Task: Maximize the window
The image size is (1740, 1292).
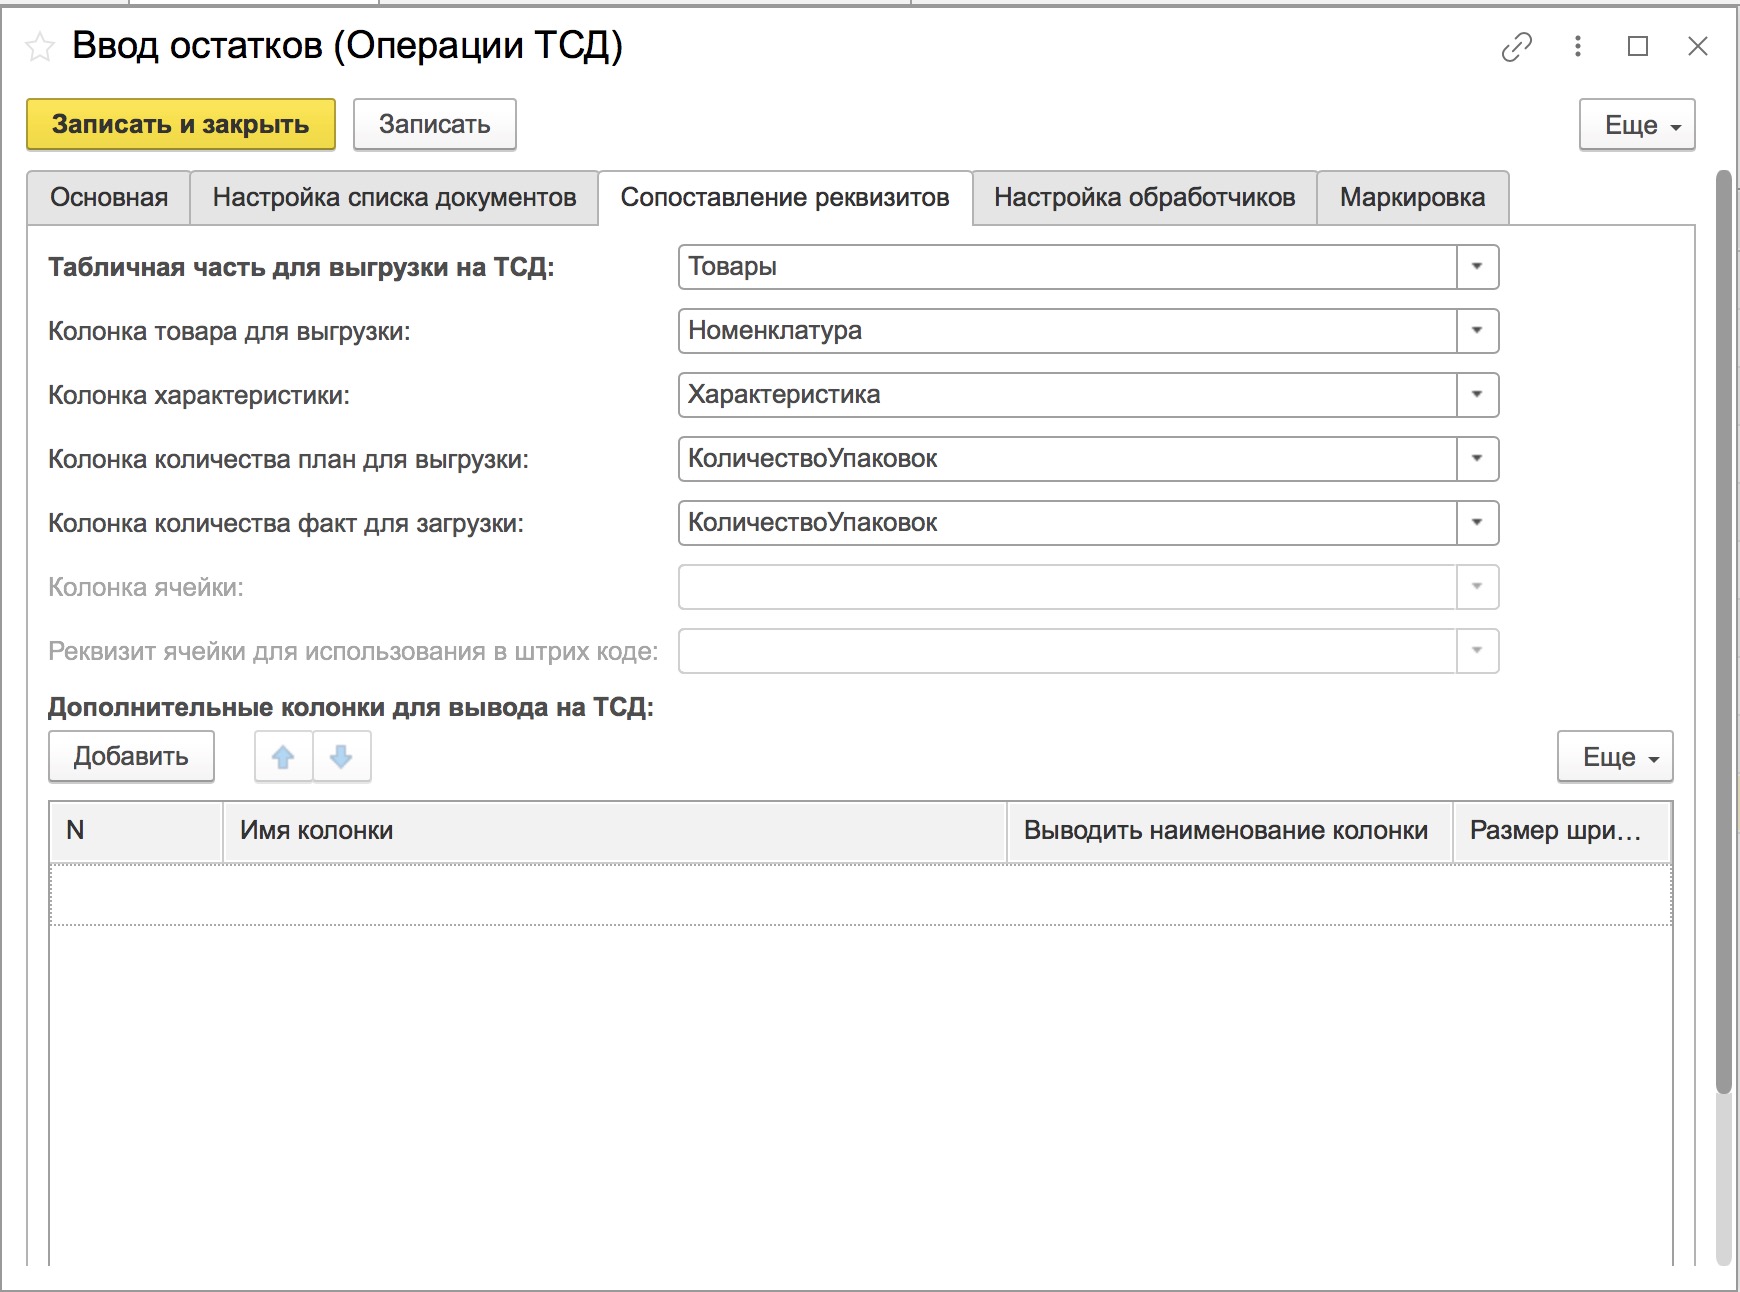Action: 1638,46
